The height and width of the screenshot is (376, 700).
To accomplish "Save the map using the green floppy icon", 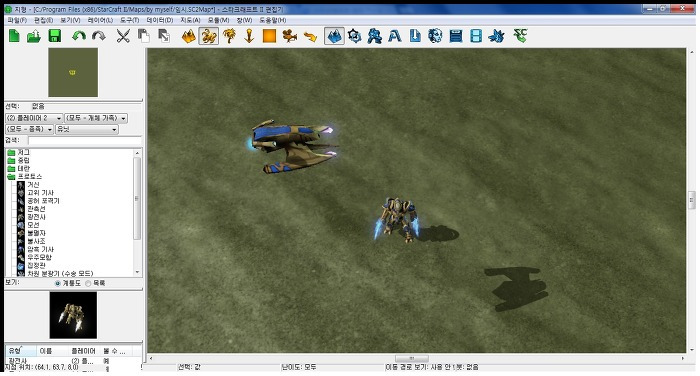I will [54, 36].
